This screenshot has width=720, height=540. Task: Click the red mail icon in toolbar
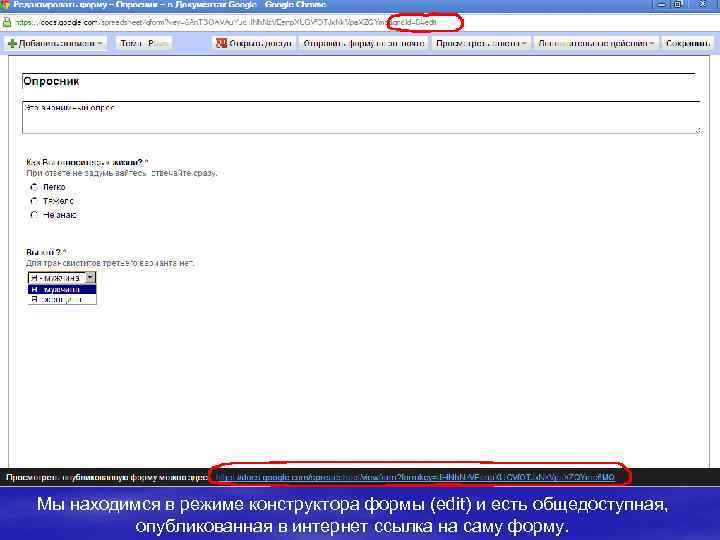pos(221,43)
